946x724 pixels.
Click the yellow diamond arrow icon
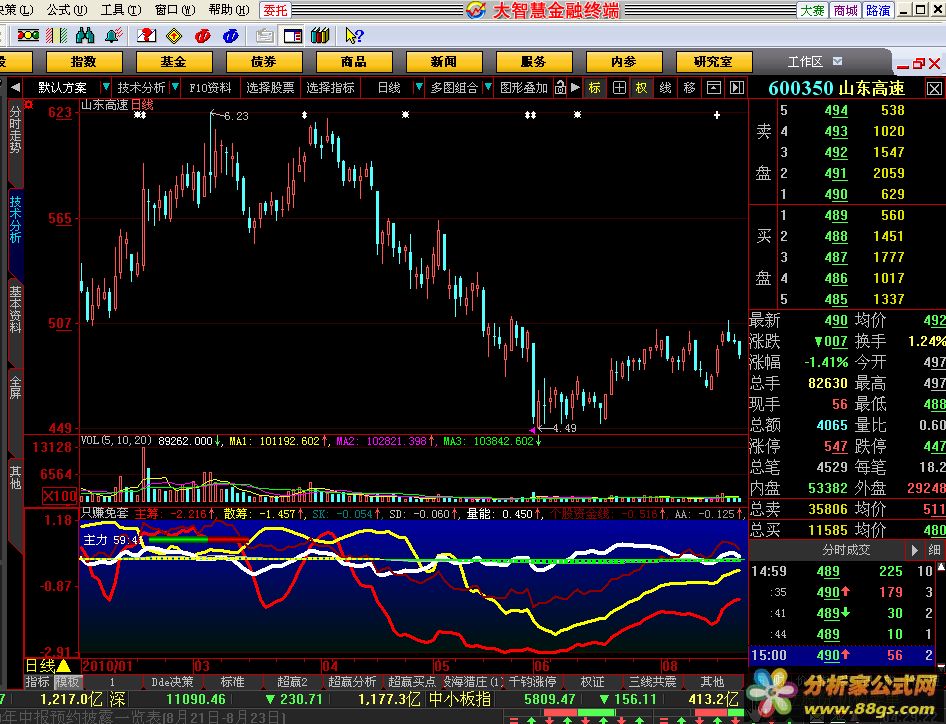174,36
